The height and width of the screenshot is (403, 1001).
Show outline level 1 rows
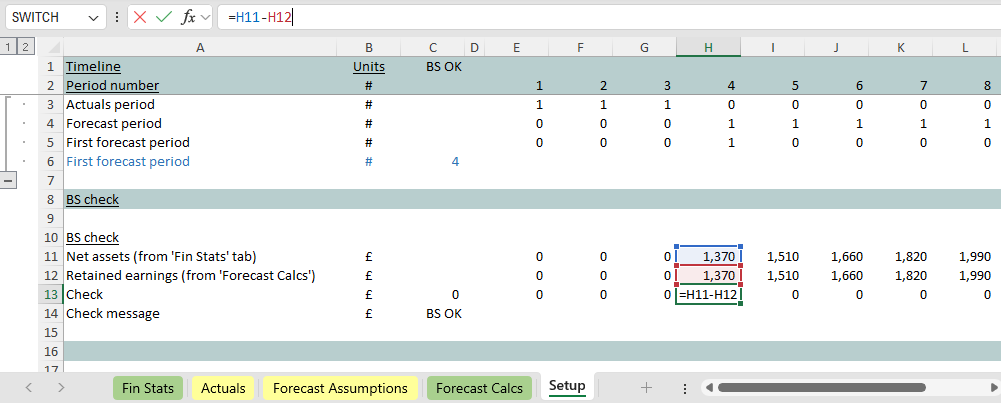[8, 47]
